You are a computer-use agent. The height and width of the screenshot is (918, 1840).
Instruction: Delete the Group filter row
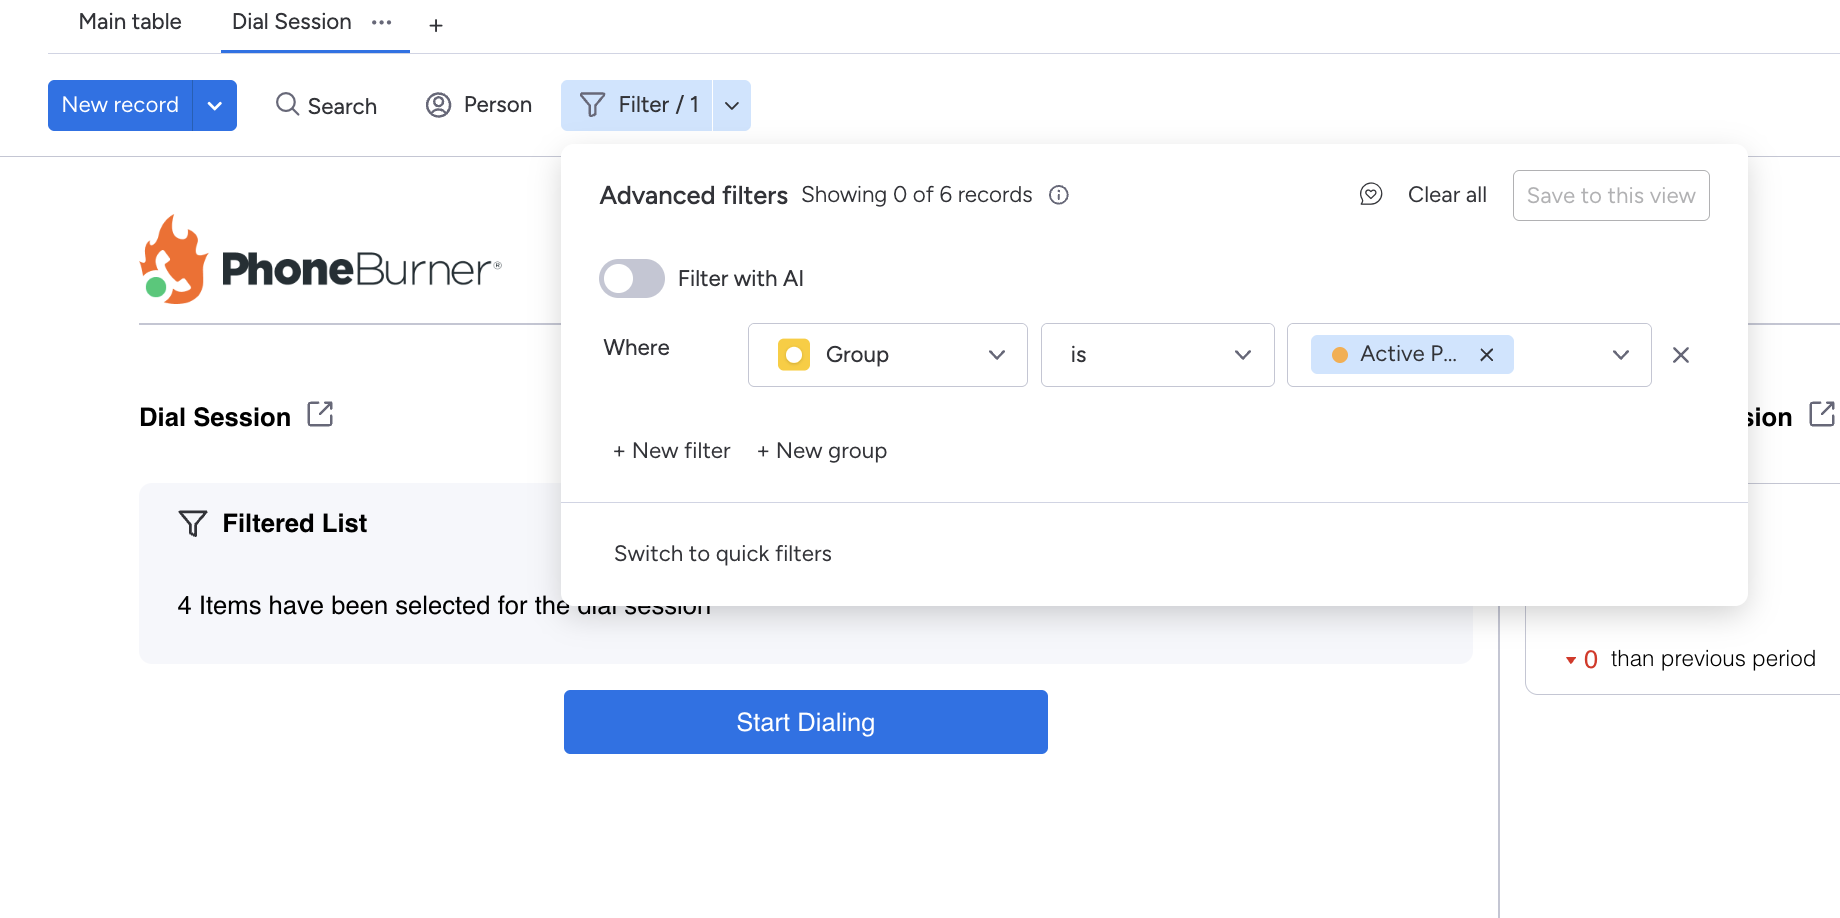[x=1680, y=355]
